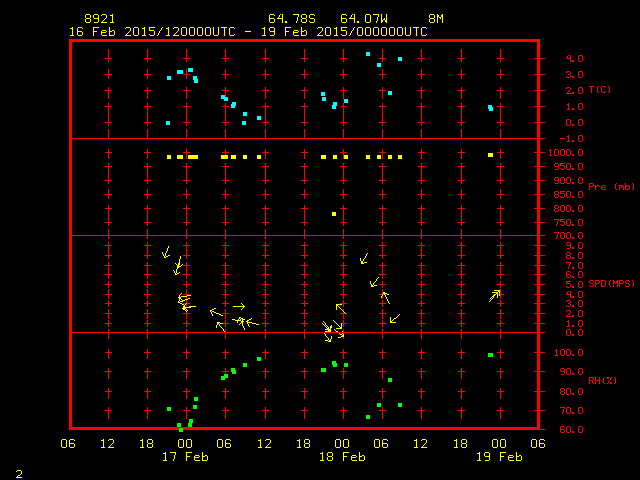Click the 17 Feb date label
Viewport: 640px width, 480px height.
[x=185, y=457]
